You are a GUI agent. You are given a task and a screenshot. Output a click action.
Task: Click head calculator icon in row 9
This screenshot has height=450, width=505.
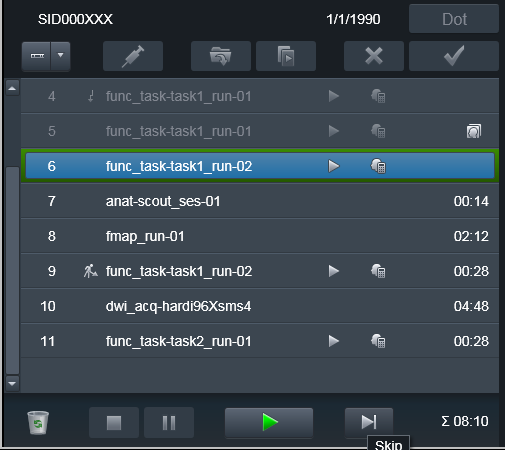pos(378,271)
